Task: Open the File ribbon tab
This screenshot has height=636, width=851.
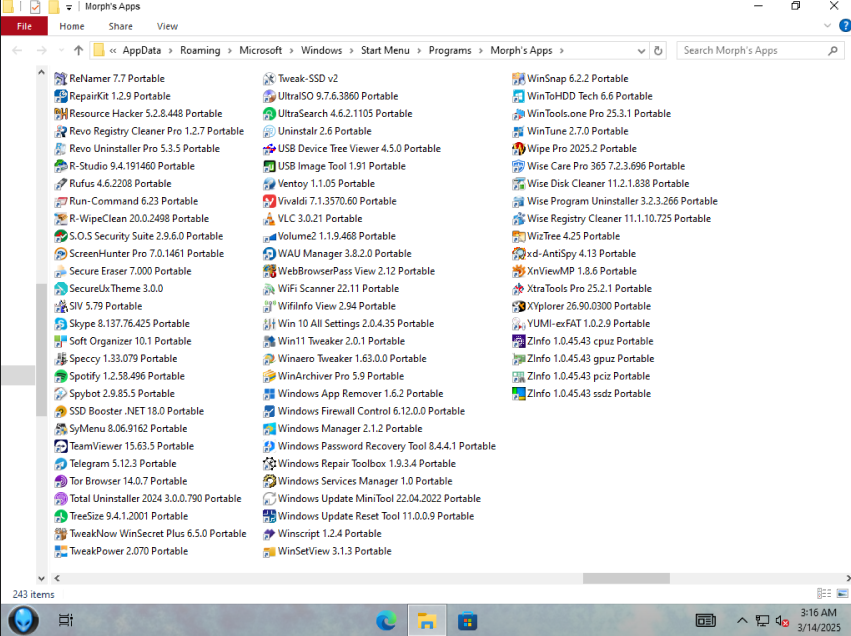Action: (x=24, y=26)
